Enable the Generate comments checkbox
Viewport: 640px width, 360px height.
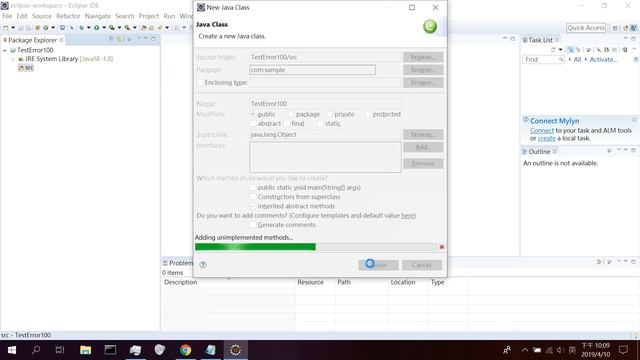(253, 225)
